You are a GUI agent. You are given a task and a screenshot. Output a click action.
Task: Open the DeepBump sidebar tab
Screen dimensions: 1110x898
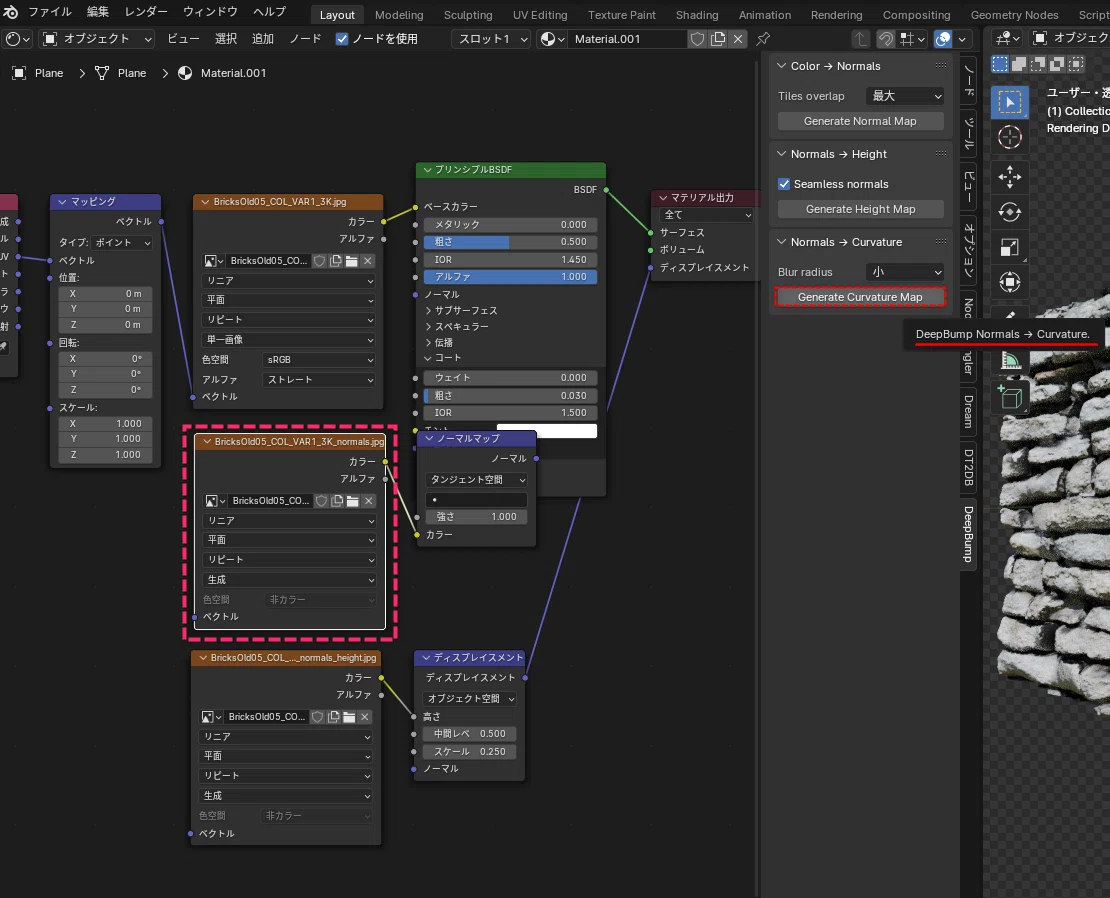(968, 534)
